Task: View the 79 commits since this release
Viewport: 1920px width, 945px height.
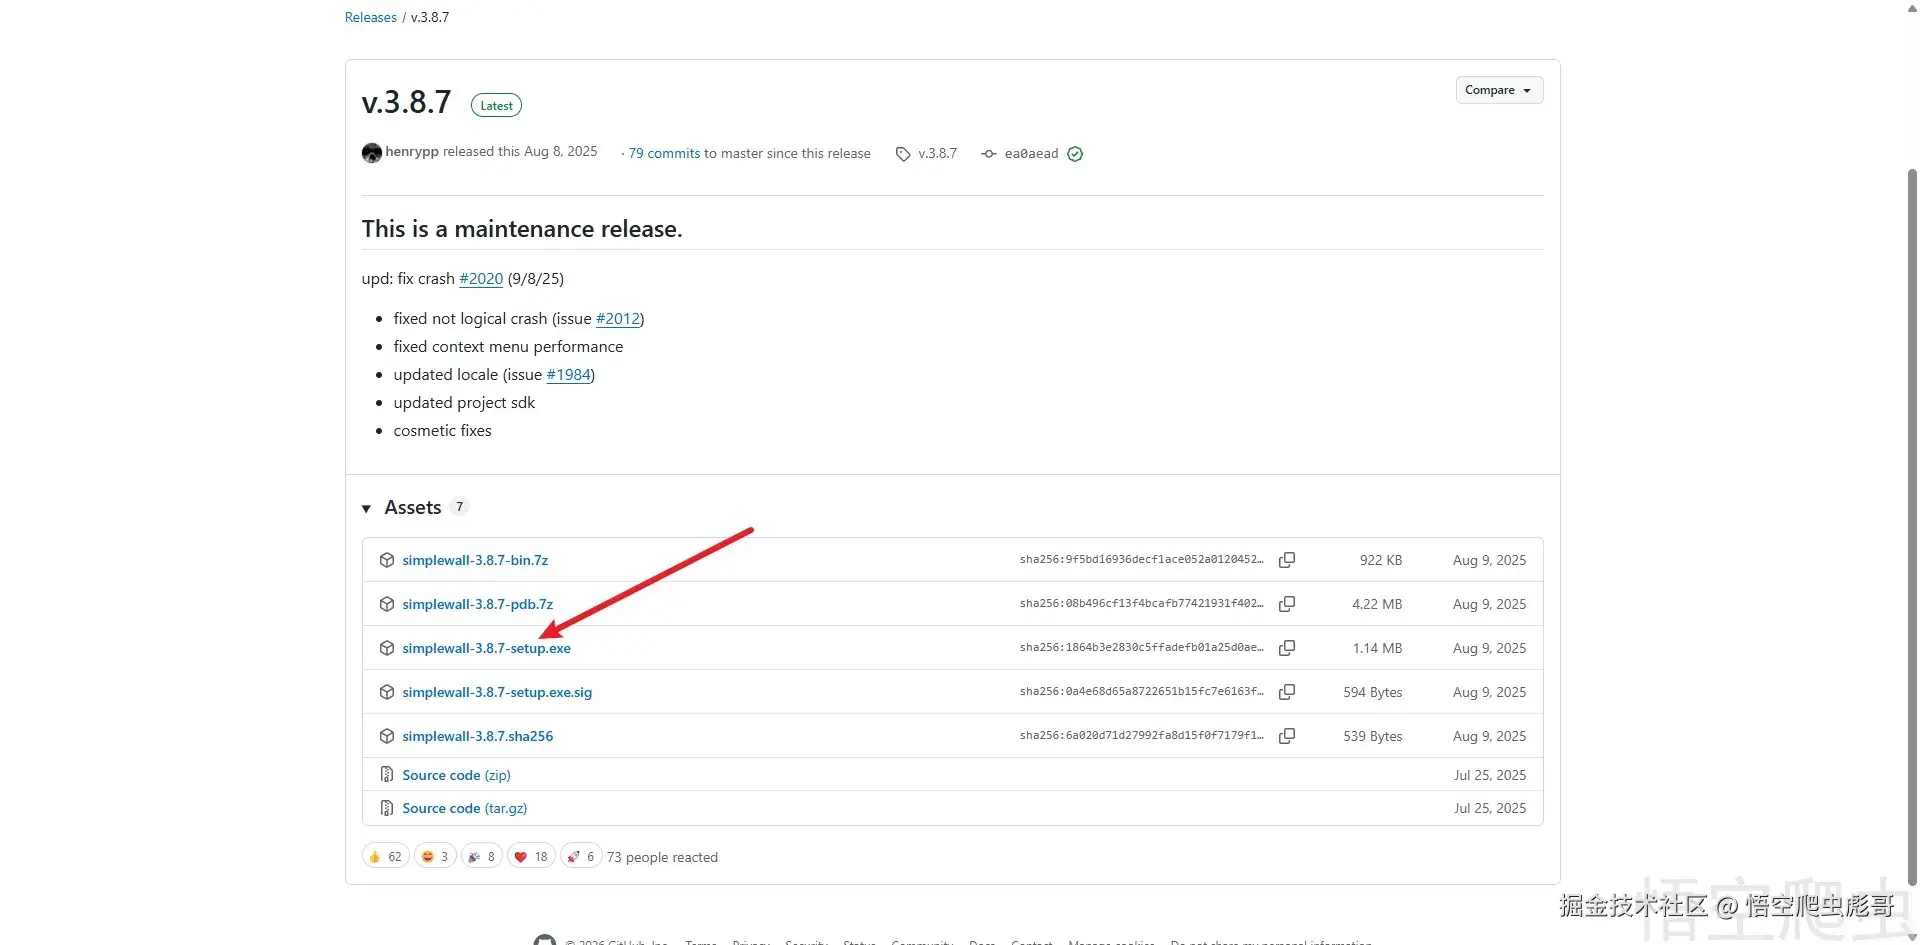Action: 664,154
